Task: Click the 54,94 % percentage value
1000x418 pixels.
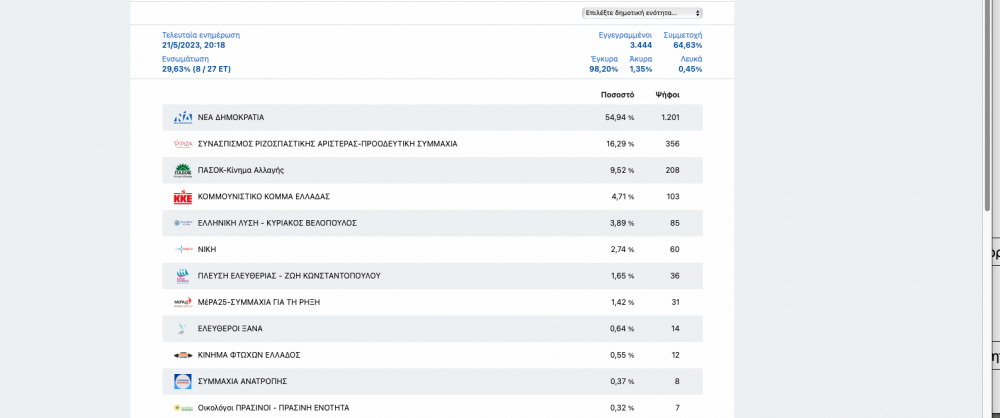Action: tap(620, 117)
